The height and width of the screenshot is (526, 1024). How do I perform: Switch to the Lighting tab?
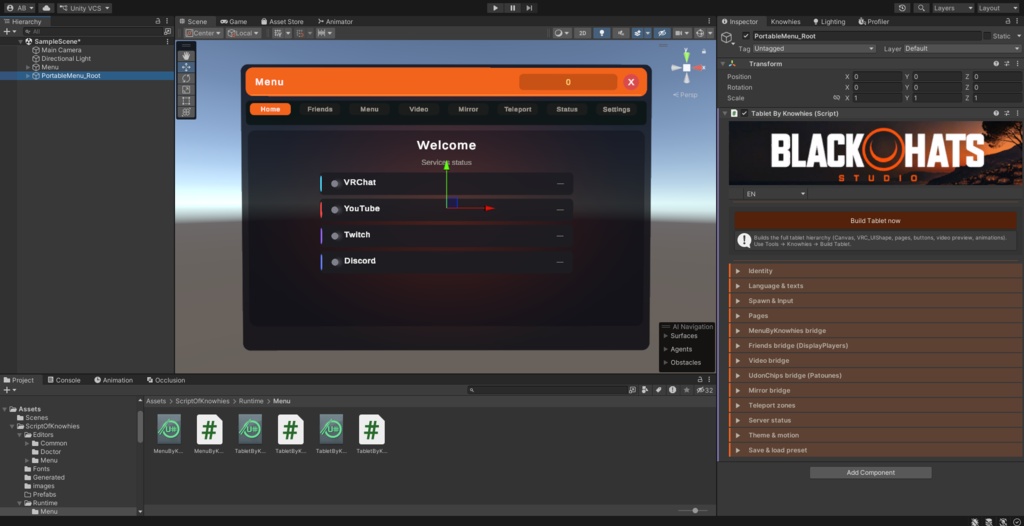pyautogui.click(x=829, y=22)
